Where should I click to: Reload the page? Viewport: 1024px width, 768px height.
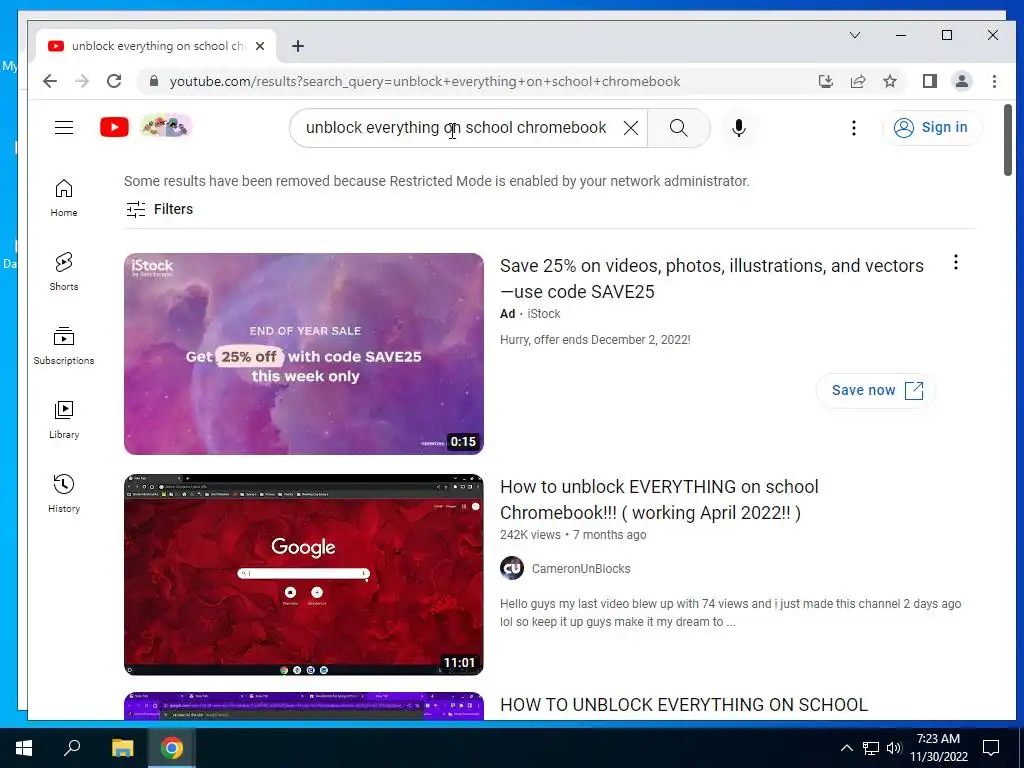pos(114,81)
